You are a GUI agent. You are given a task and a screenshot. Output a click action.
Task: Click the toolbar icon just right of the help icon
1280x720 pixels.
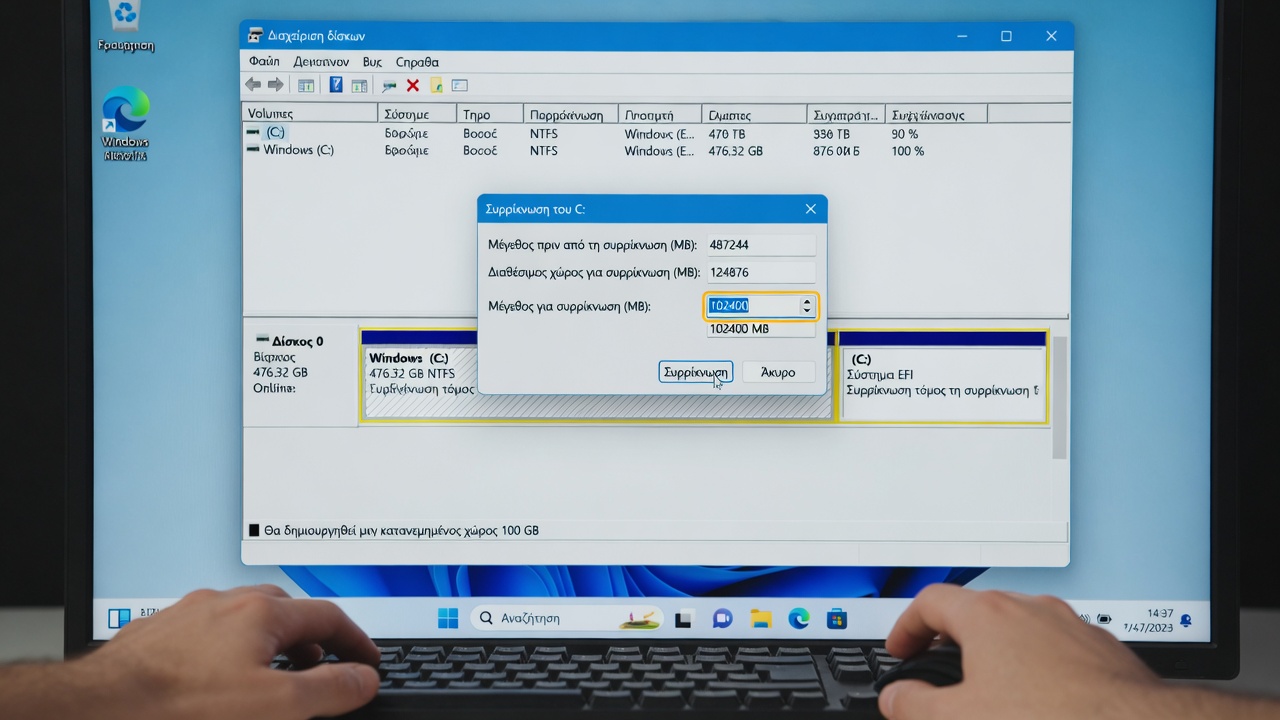pyautogui.click(x=359, y=86)
